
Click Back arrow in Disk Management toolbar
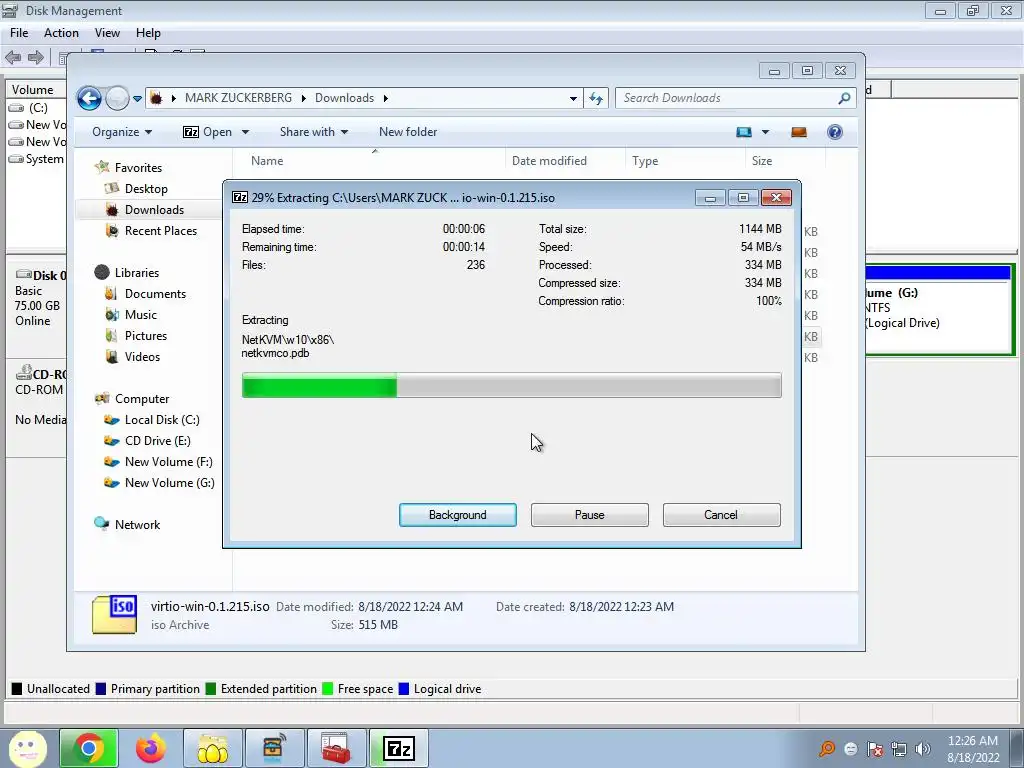click(x=13, y=57)
